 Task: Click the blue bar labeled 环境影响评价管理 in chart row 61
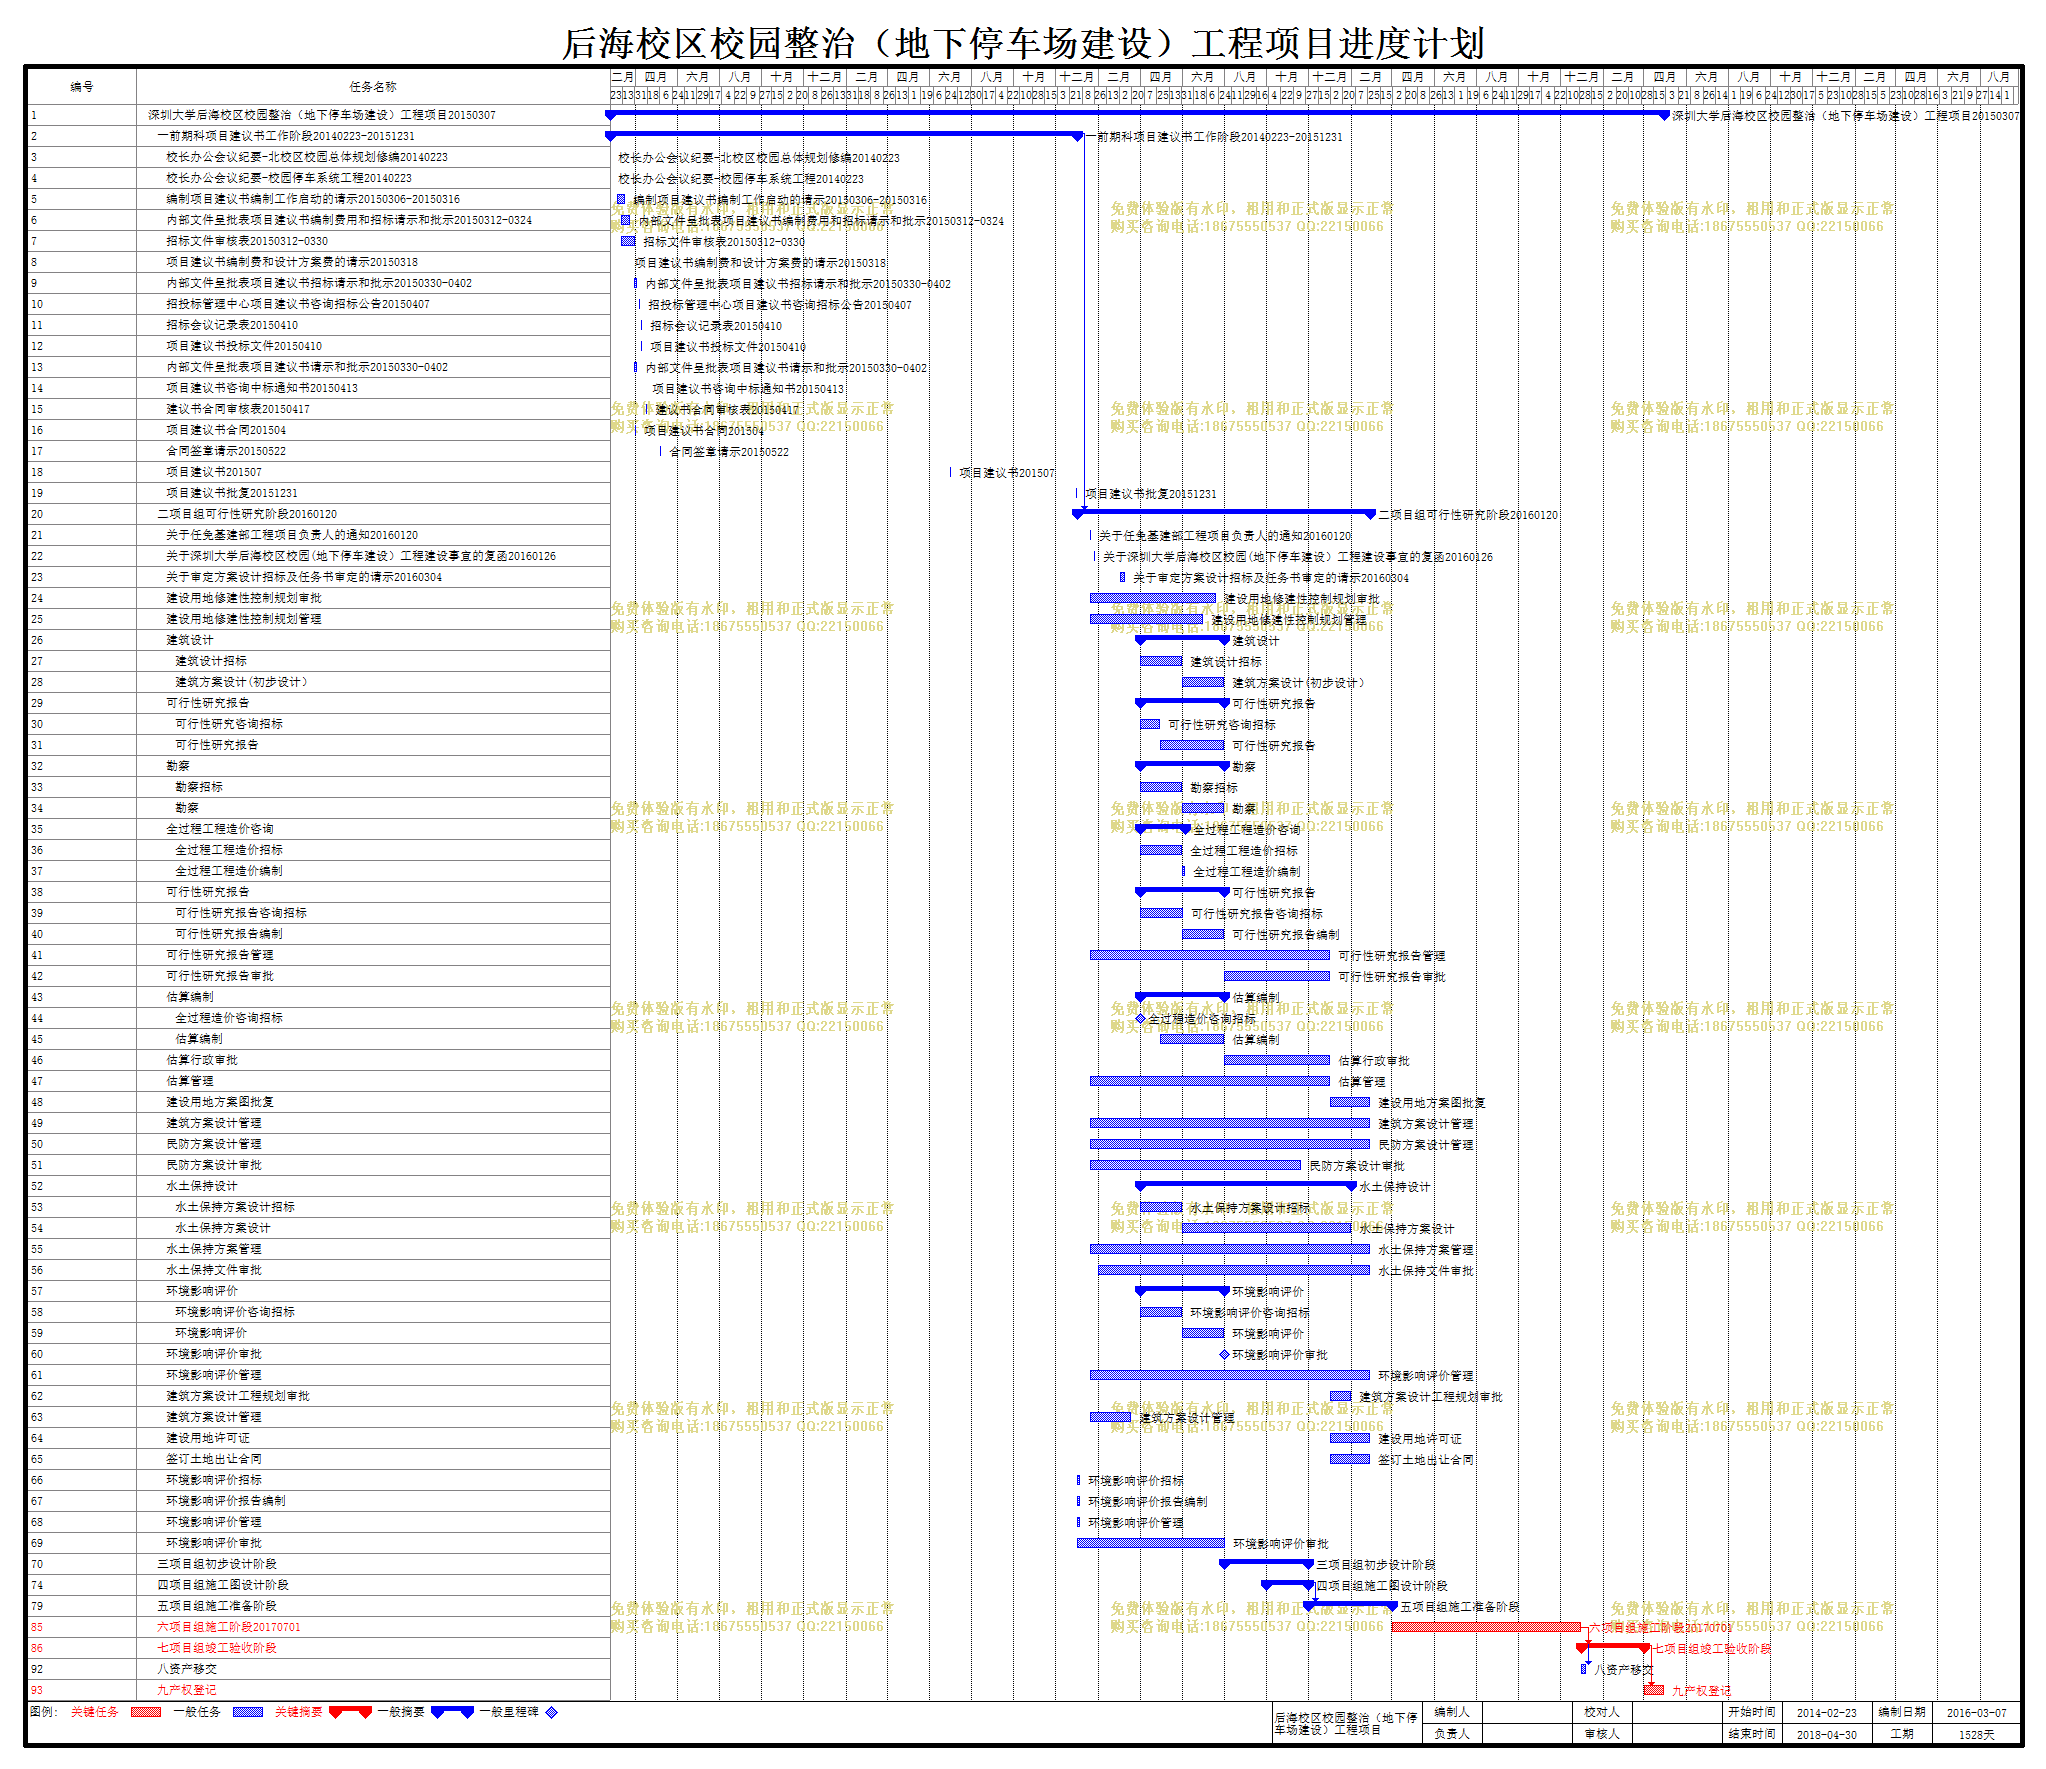1230,1375
